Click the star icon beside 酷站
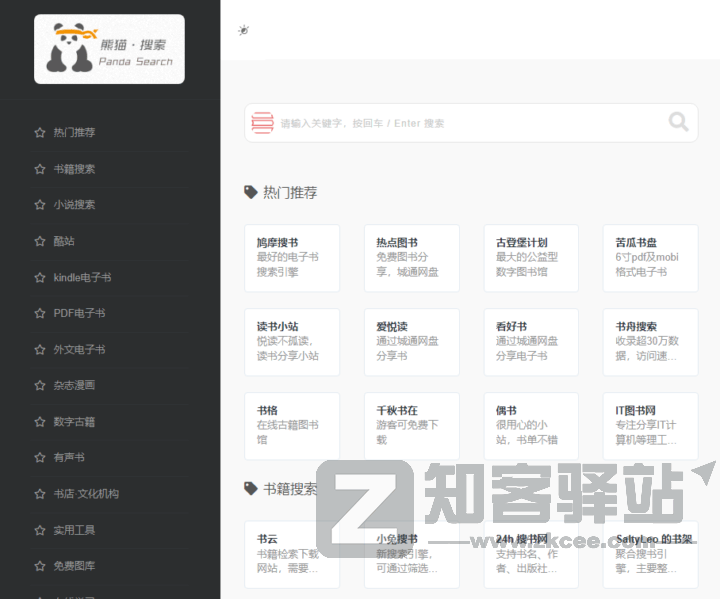This screenshot has height=599, width=720. point(40,241)
